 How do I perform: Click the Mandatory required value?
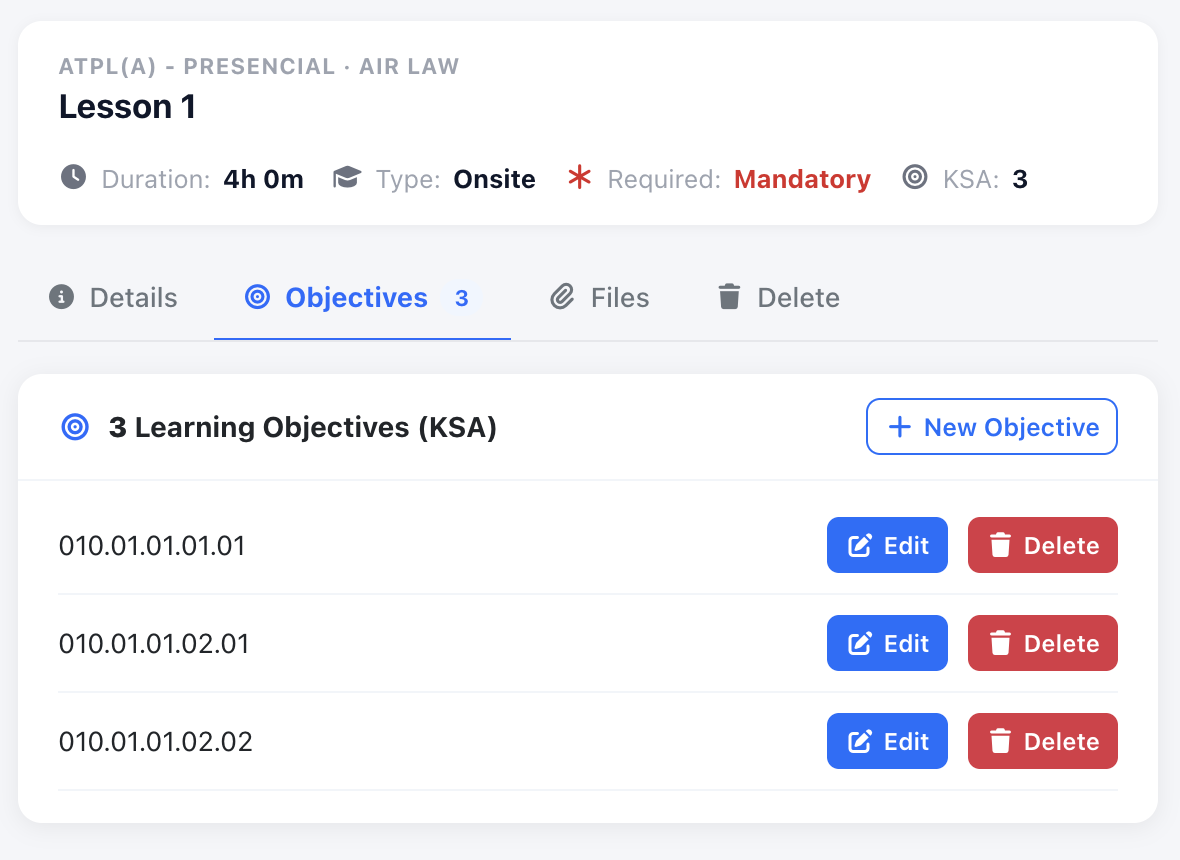point(802,179)
